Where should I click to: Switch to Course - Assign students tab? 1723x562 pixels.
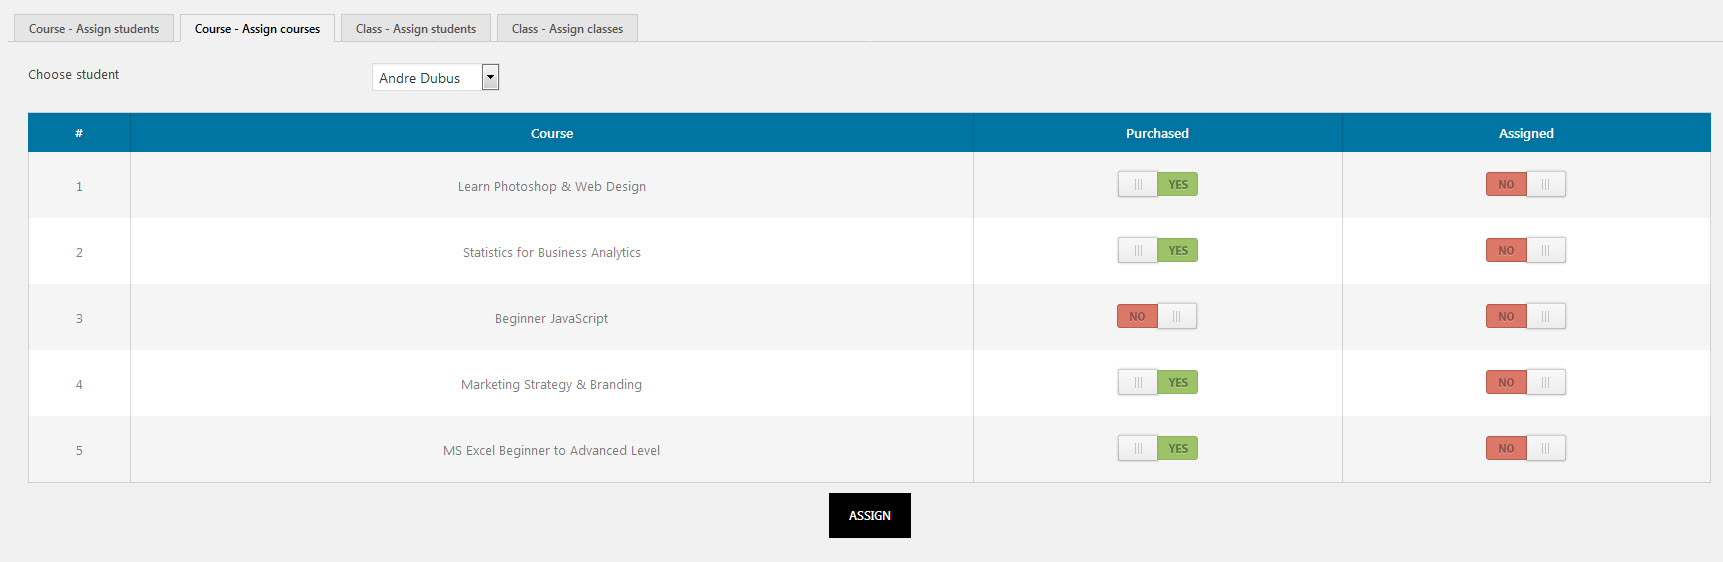pyautogui.click(x=93, y=29)
